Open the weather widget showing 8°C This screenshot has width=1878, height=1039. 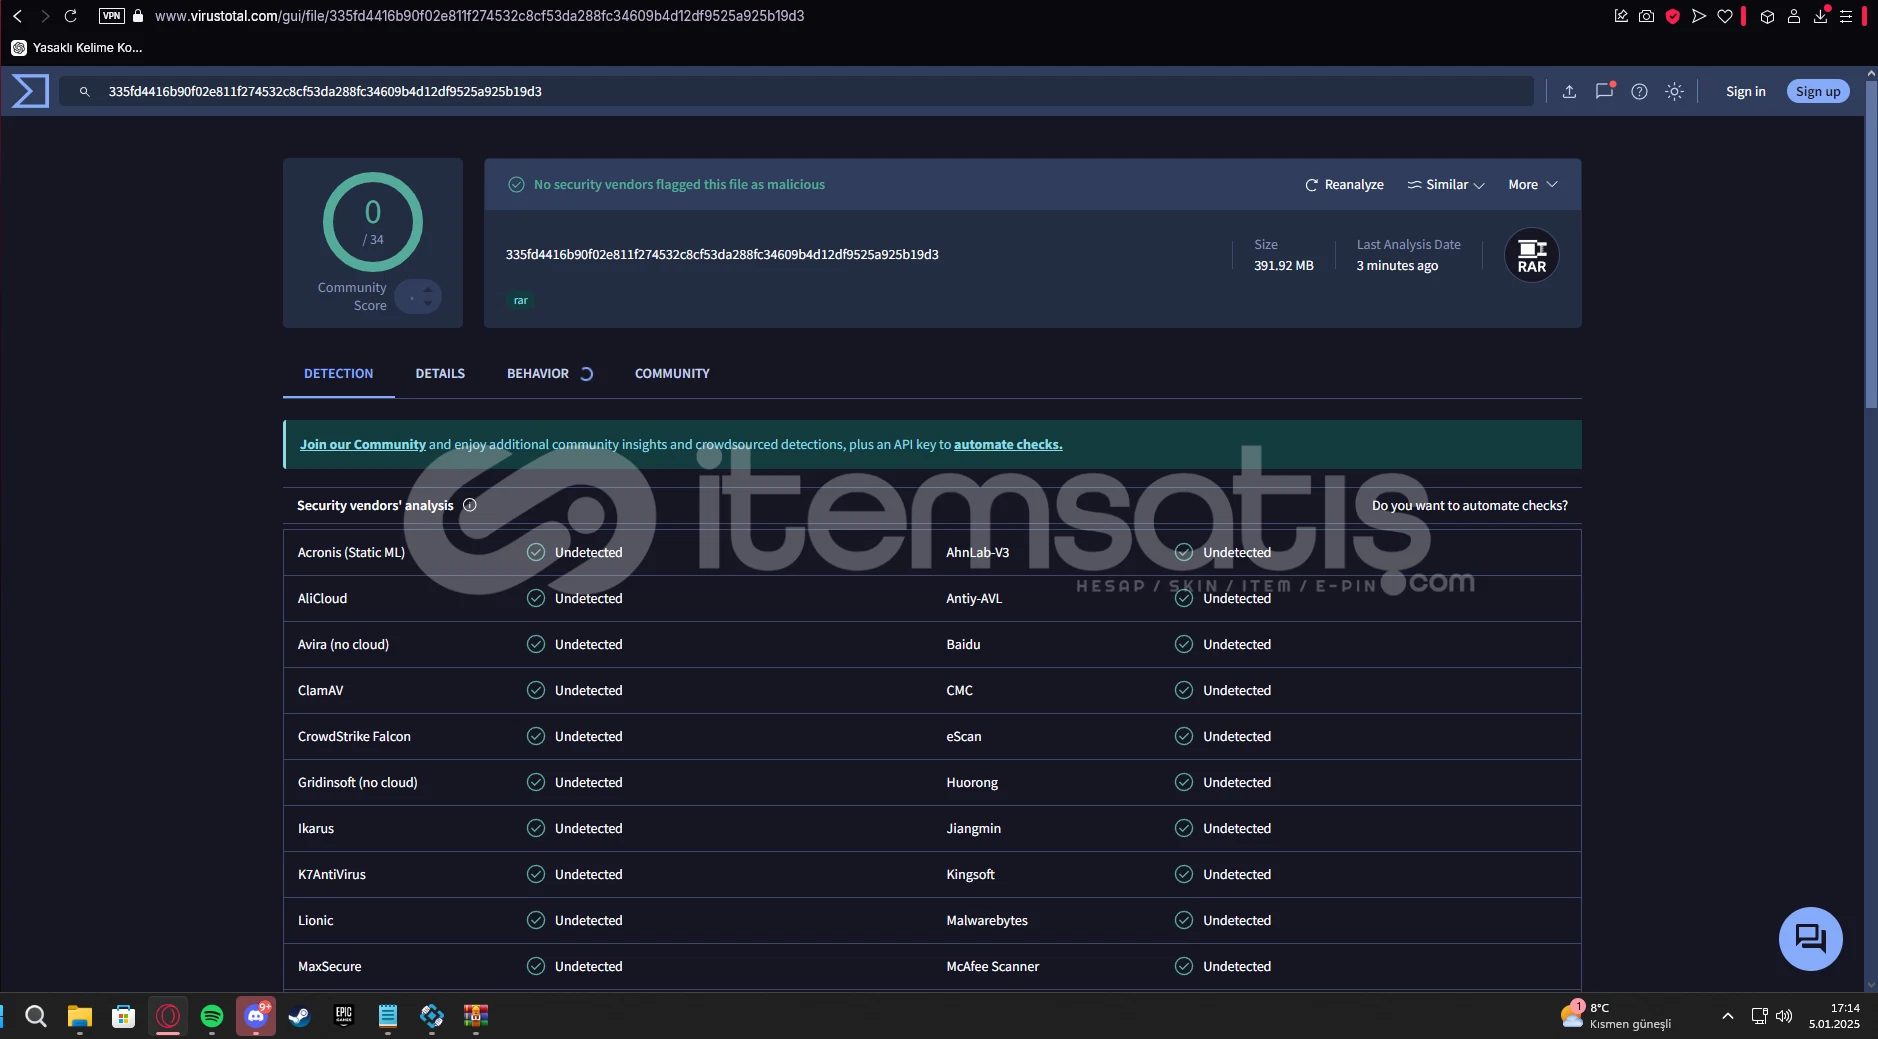click(x=1616, y=1016)
